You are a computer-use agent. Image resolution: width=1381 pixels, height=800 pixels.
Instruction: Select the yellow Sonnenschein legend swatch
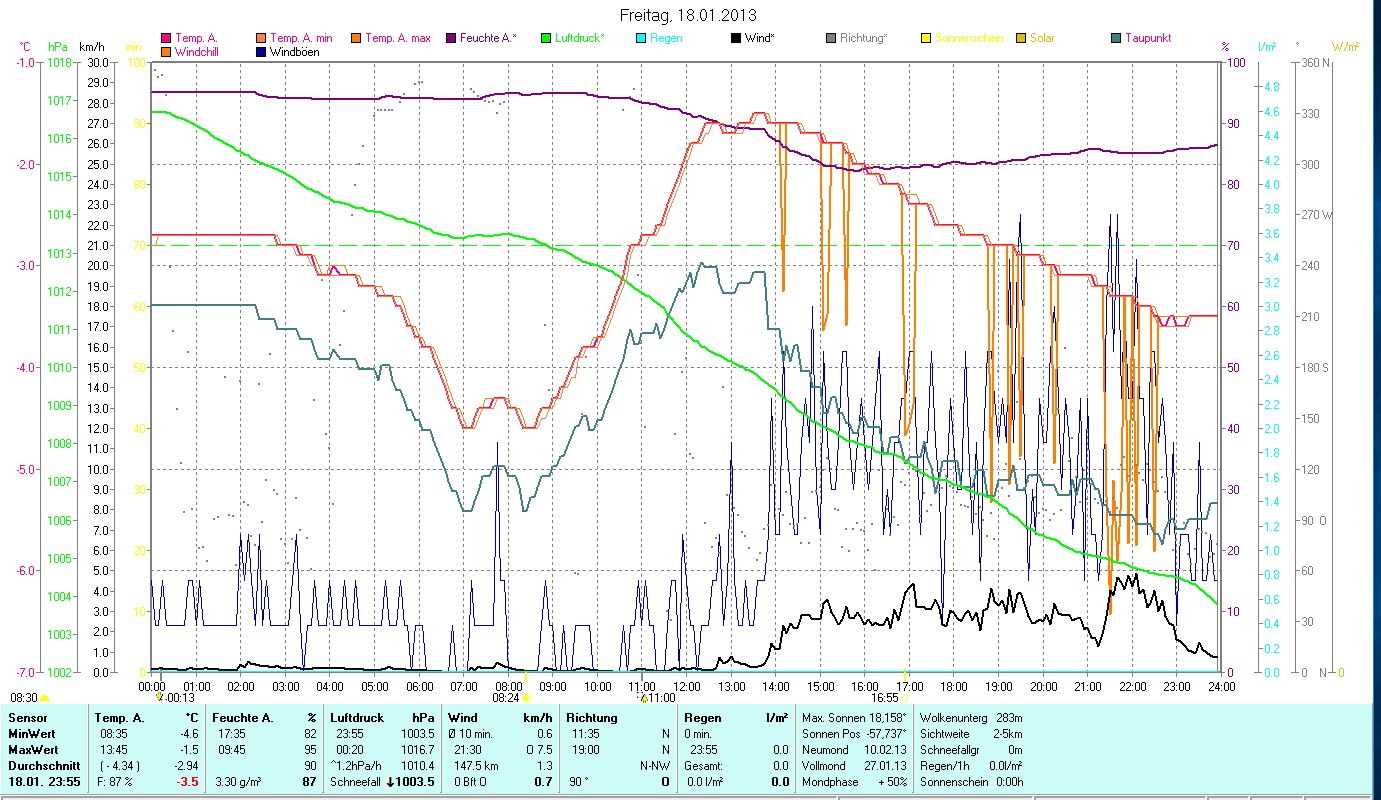925,38
